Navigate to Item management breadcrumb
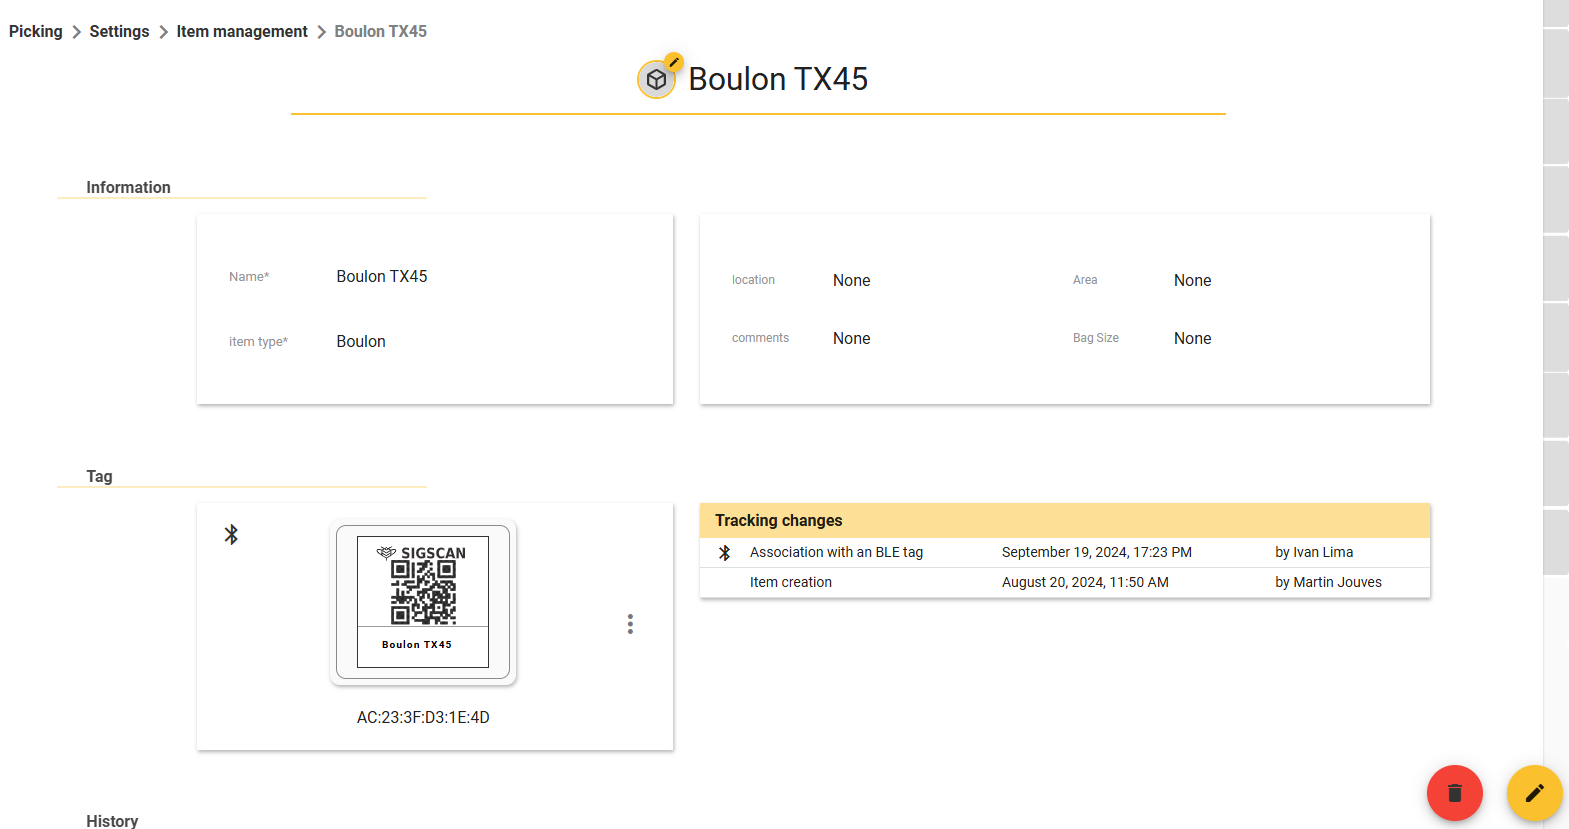The height and width of the screenshot is (829, 1569). pos(242,31)
